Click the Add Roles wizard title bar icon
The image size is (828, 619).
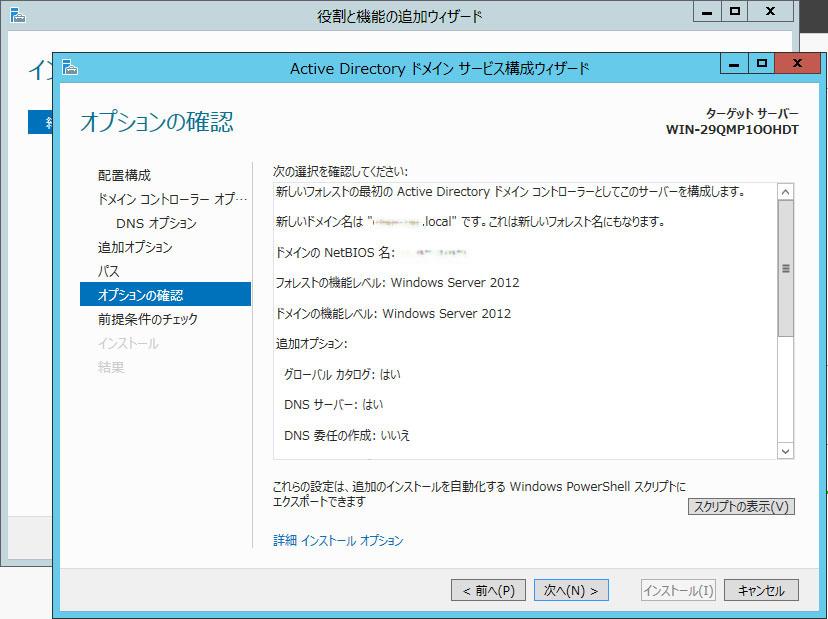click(x=17, y=15)
